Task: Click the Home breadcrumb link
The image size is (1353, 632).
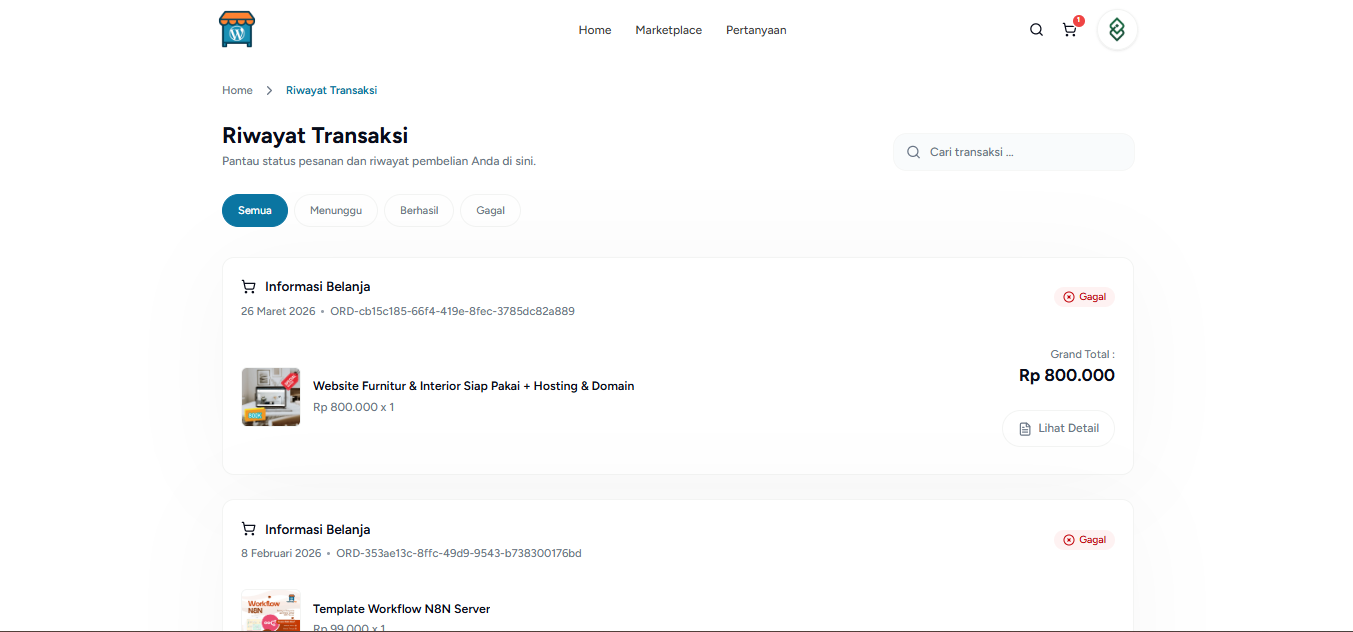Action: coord(237,91)
